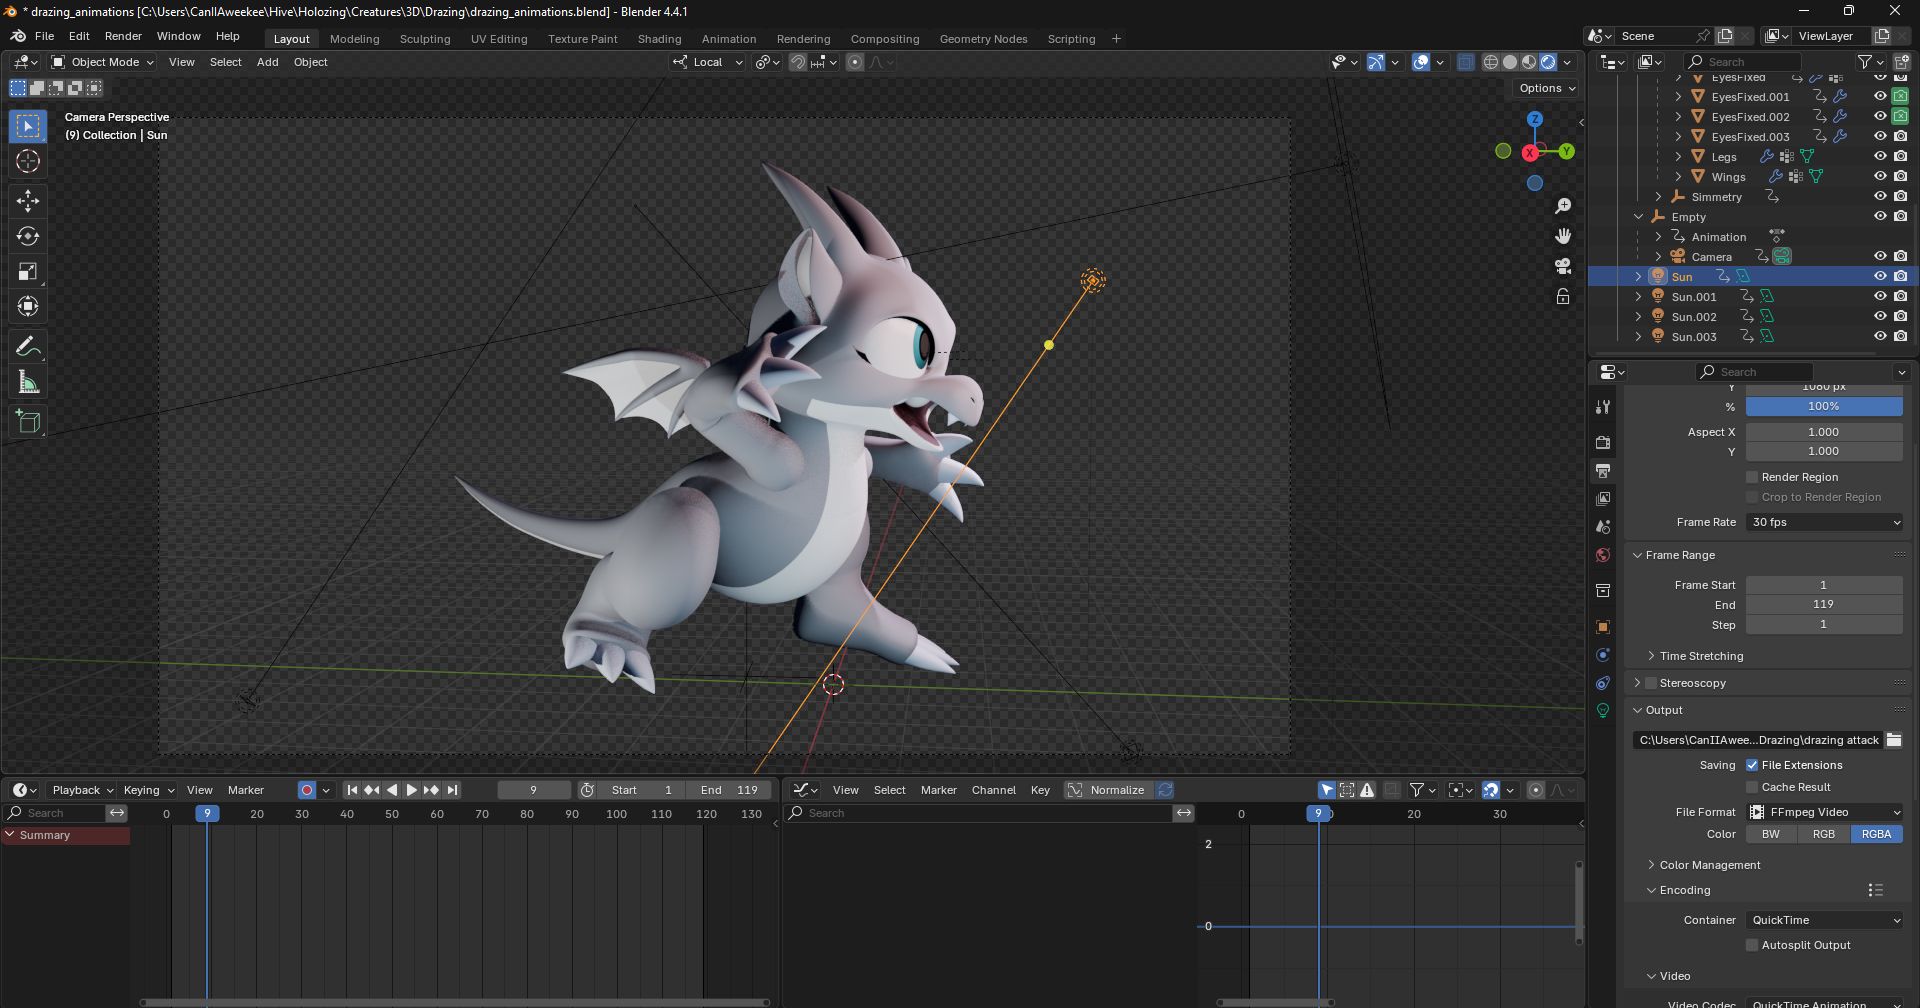Open the Output properties tab
This screenshot has height=1008, width=1920.
pos(1603,470)
